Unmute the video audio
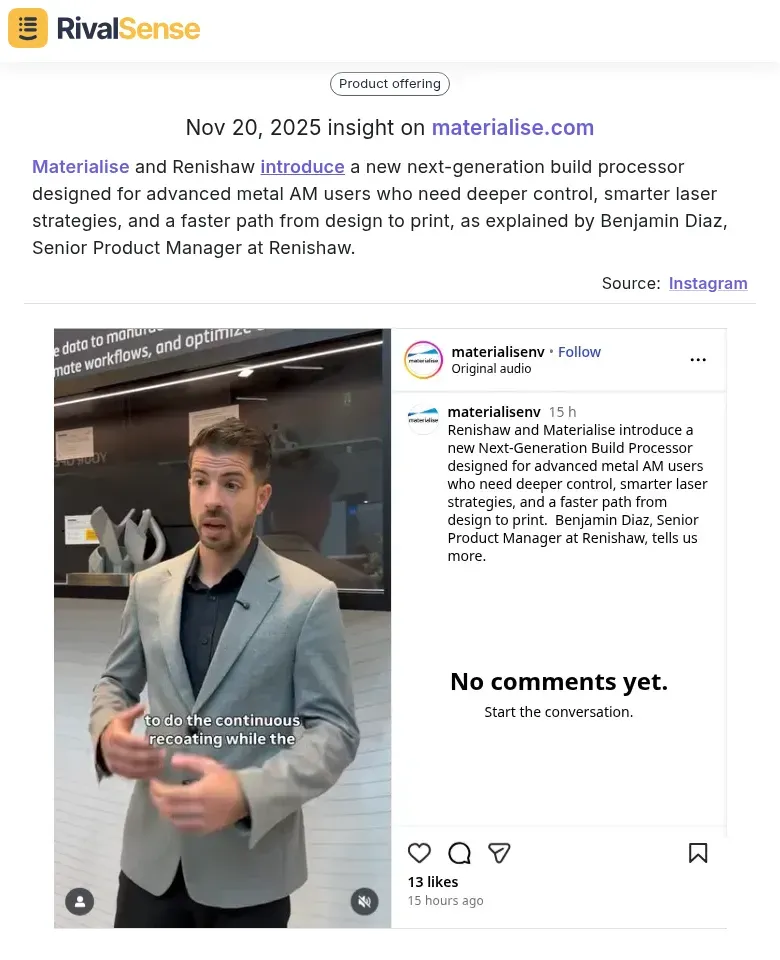780x960 pixels. pyautogui.click(x=365, y=901)
